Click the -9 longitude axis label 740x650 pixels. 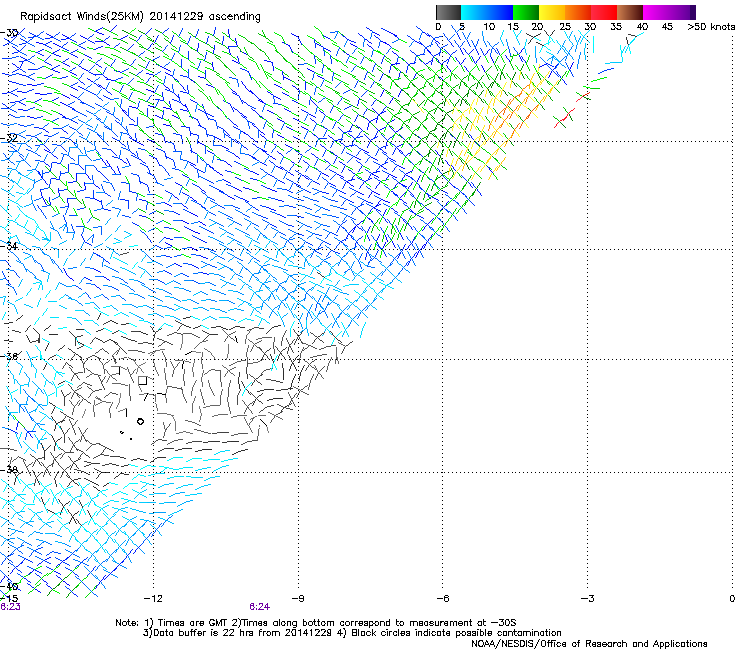point(297,599)
